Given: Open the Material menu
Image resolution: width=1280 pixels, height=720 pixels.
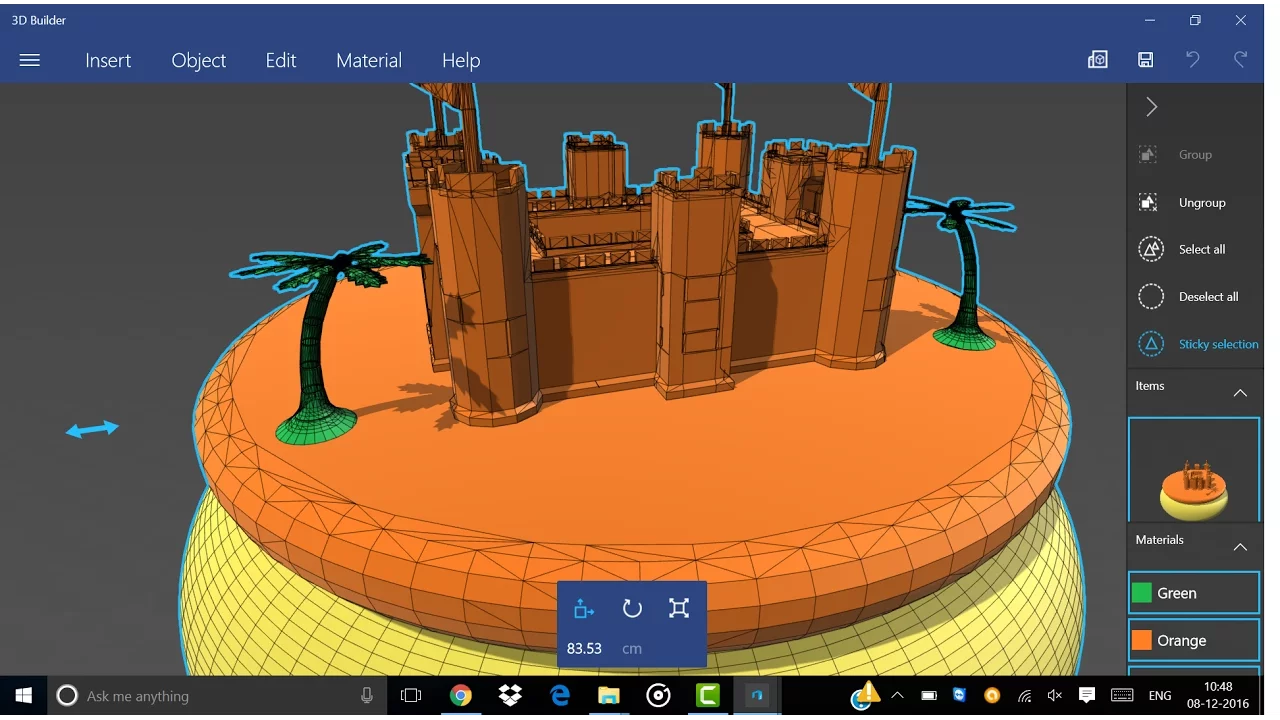Looking at the screenshot, I should coord(369,60).
